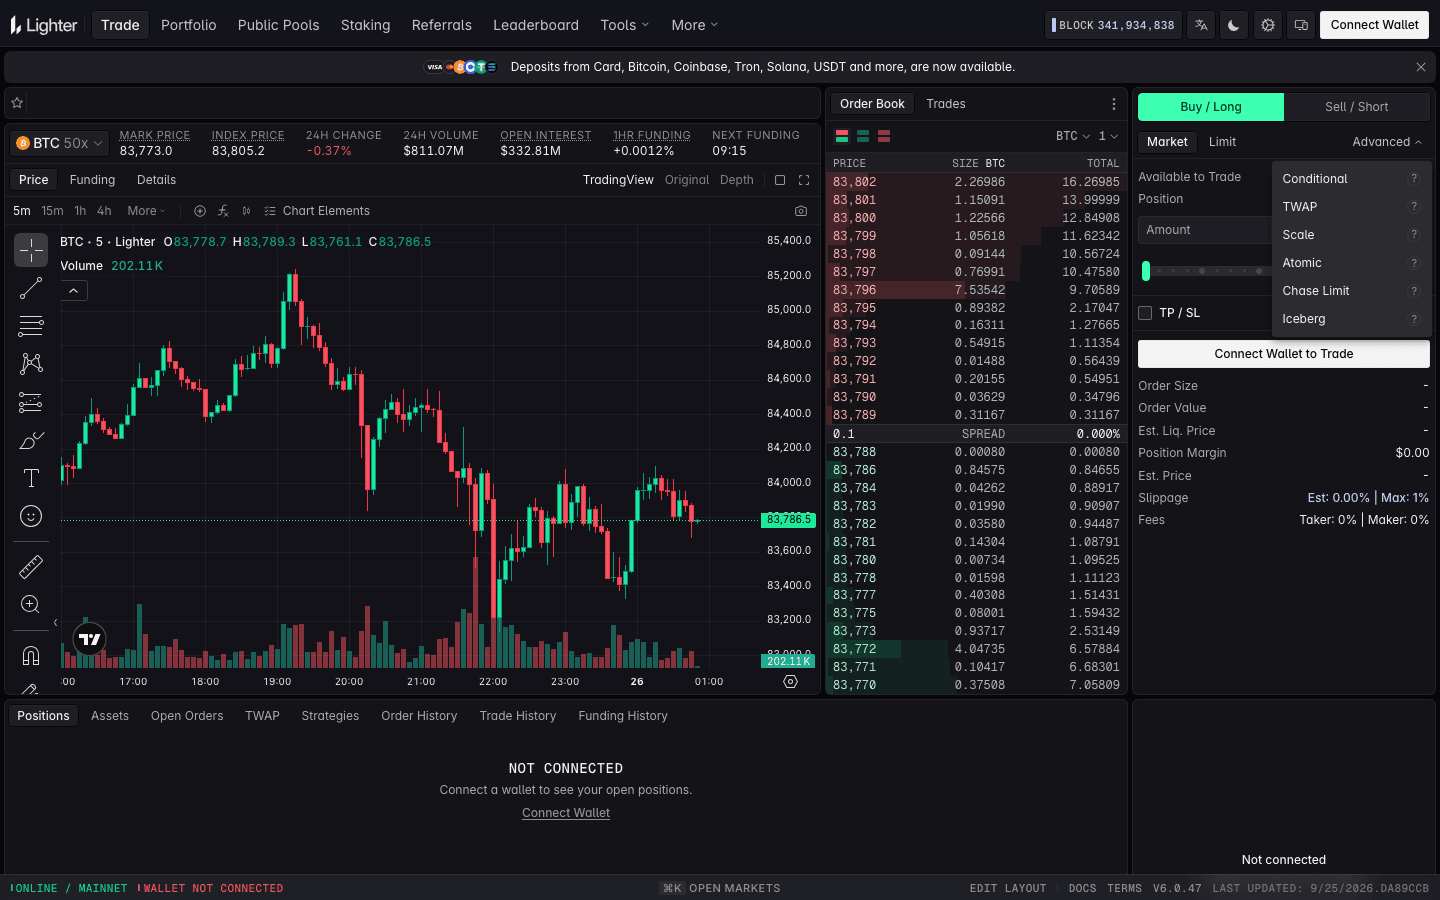Image resolution: width=1440 pixels, height=900 pixels.
Task: Click Connect Wallet button in header
Action: [x=1374, y=25]
